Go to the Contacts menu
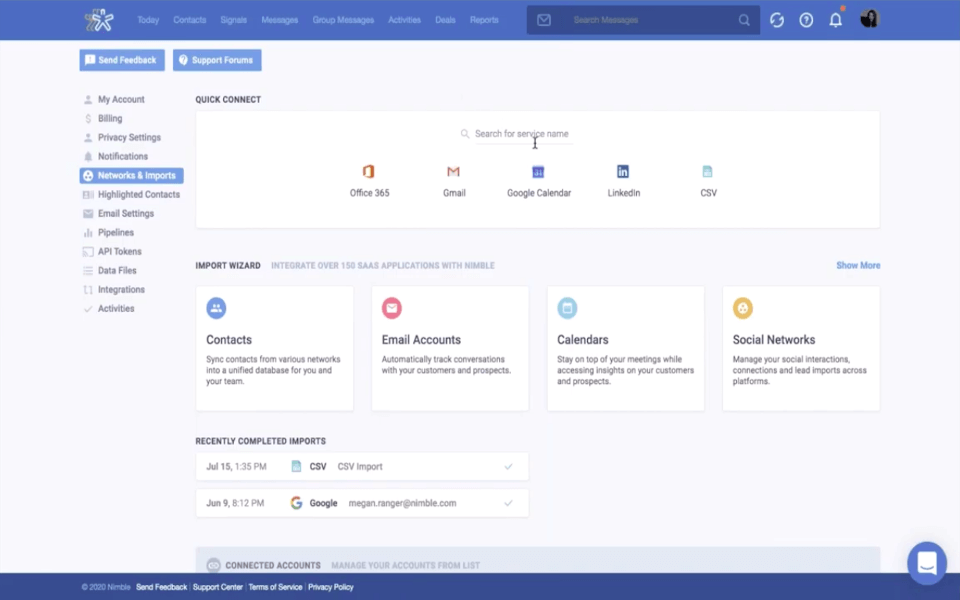 pyautogui.click(x=190, y=20)
